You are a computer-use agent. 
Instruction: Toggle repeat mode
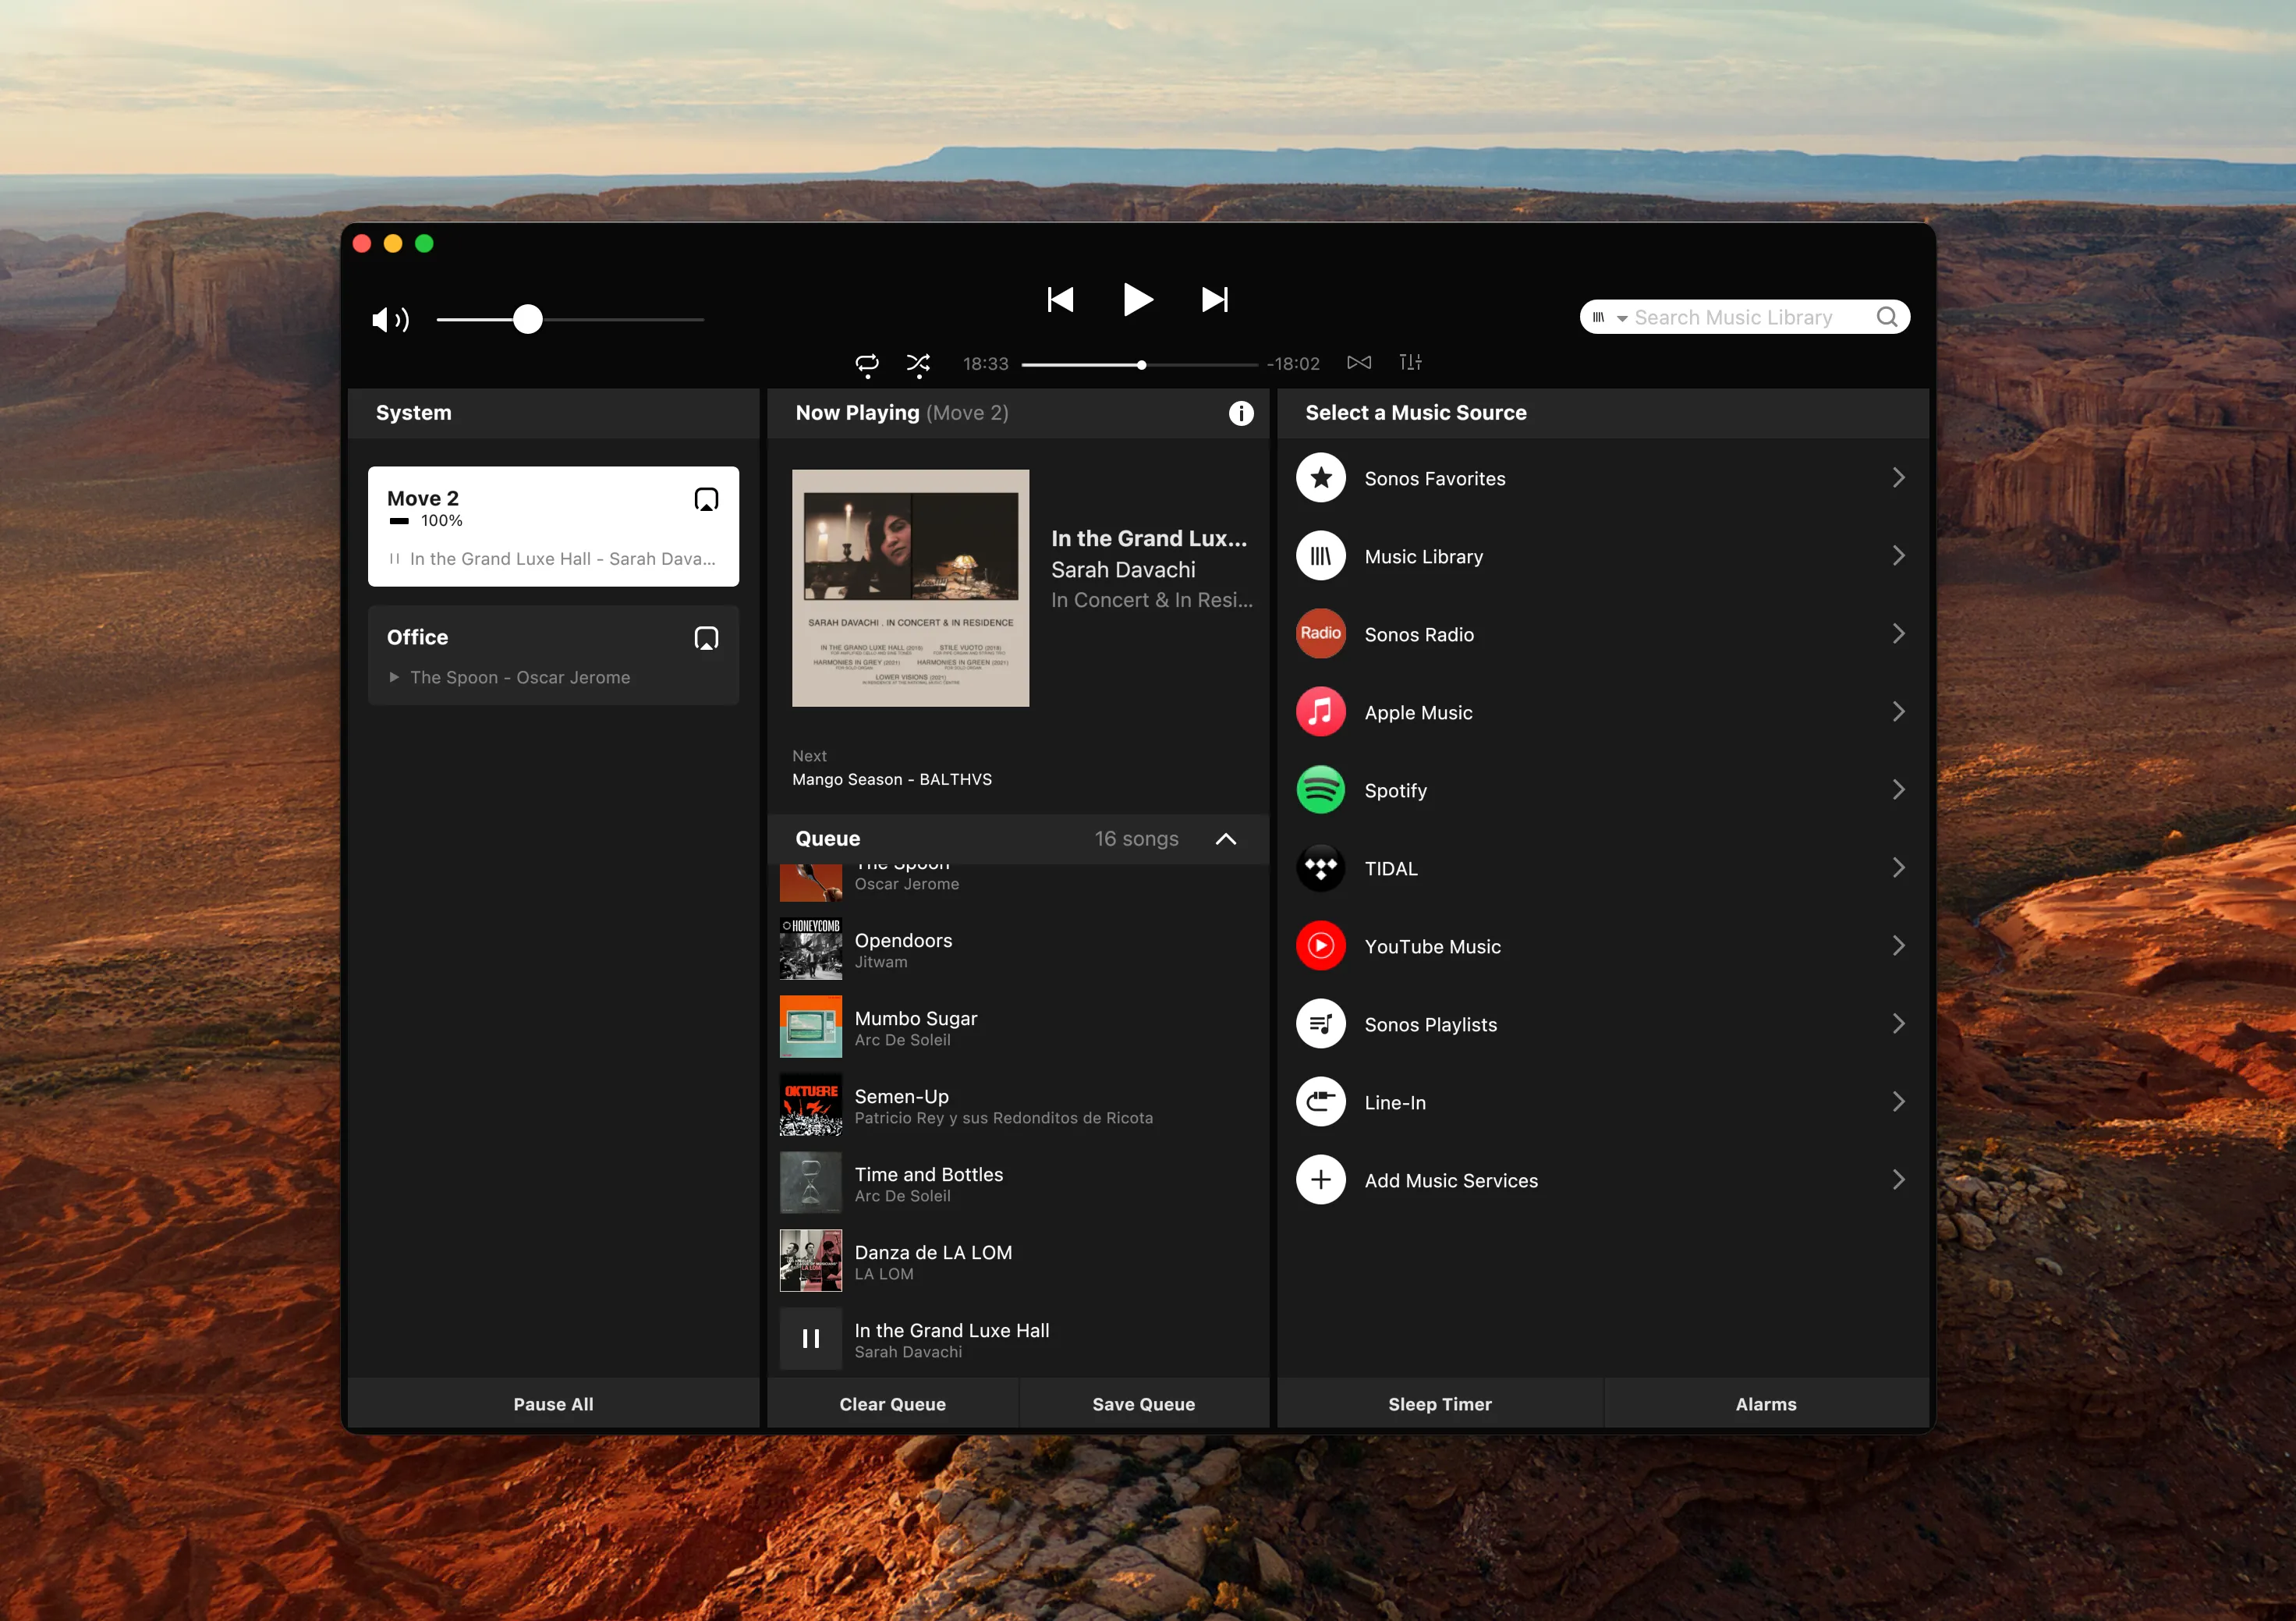coord(867,363)
